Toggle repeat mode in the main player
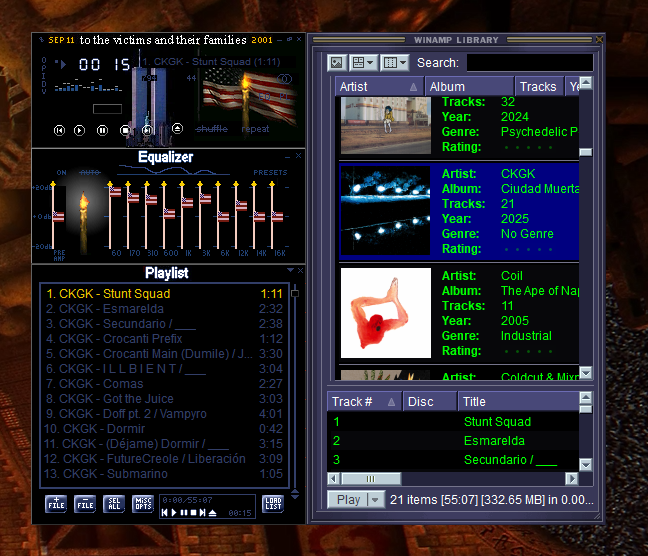The image size is (648, 556). [255, 129]
